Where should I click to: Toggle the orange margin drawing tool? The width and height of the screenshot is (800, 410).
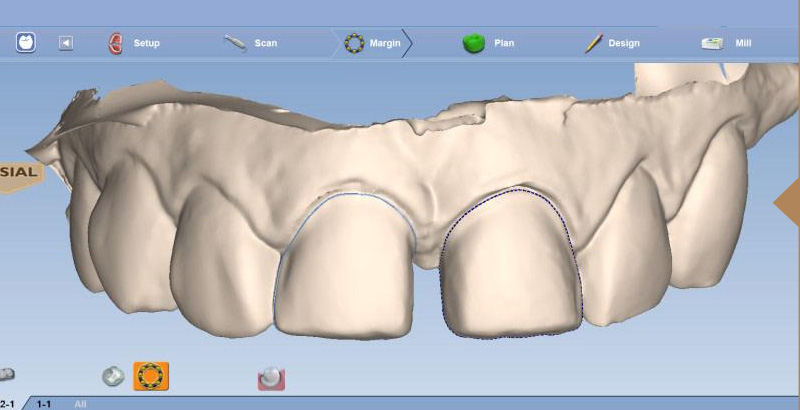pos(151,376)
